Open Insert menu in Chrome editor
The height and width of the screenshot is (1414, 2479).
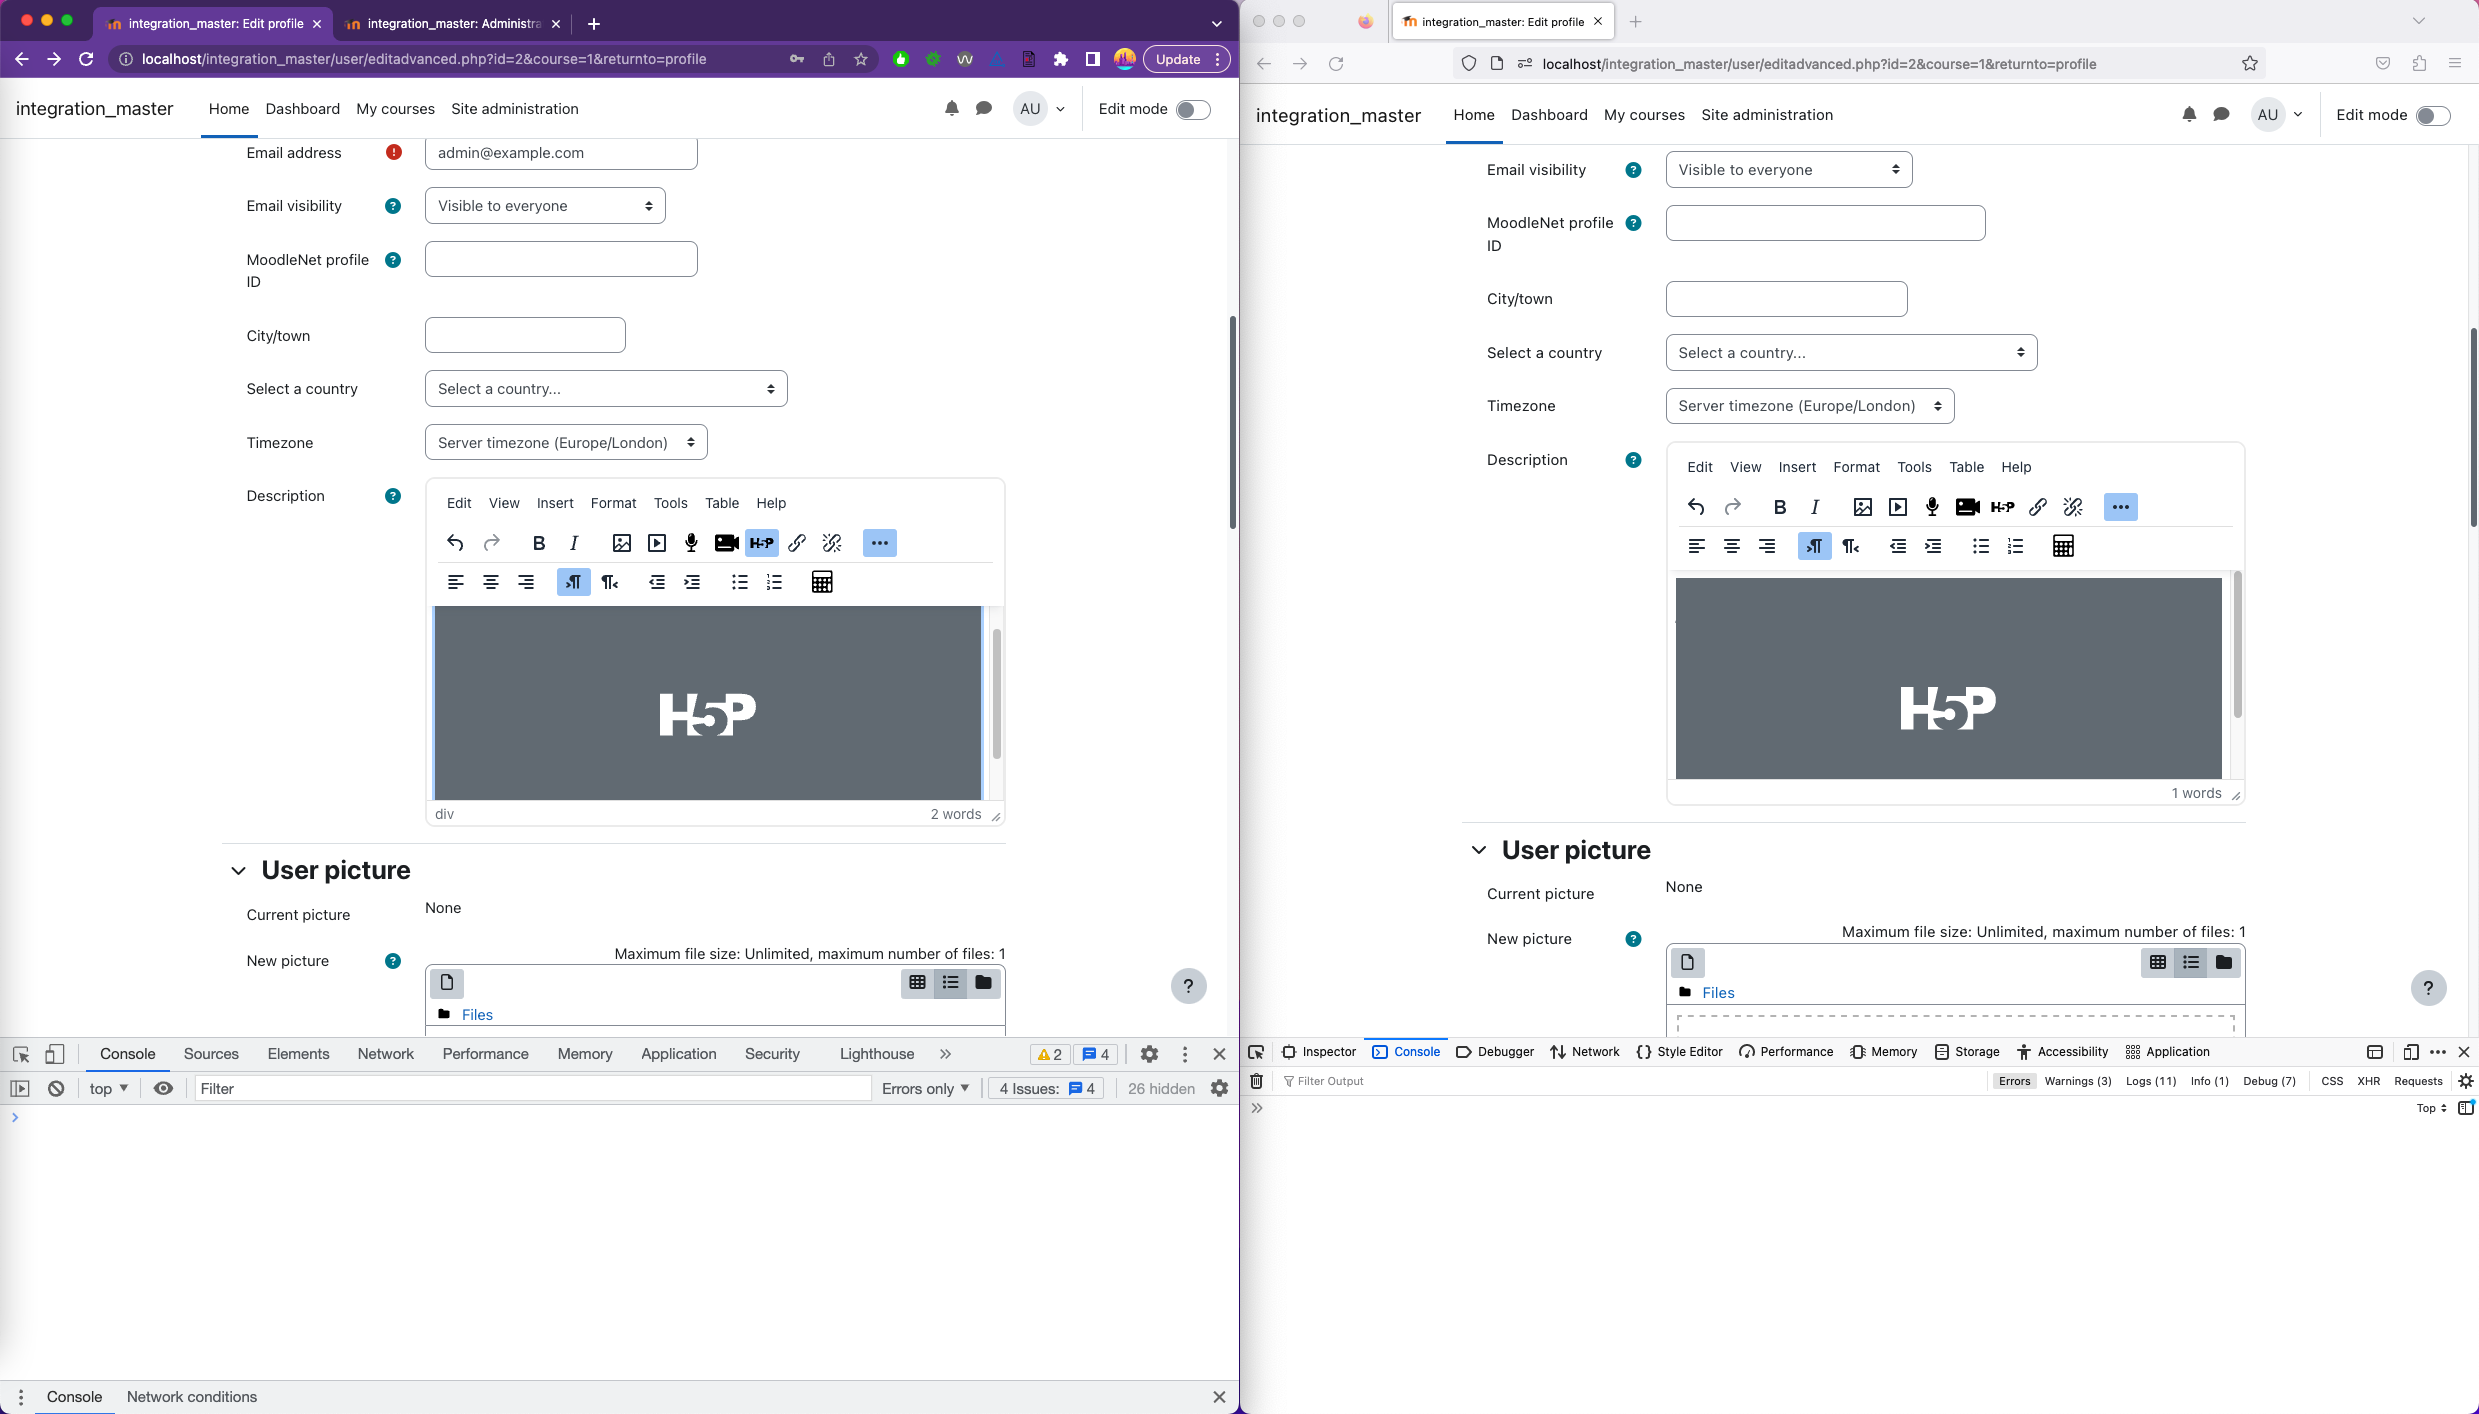tap(555, 503)
